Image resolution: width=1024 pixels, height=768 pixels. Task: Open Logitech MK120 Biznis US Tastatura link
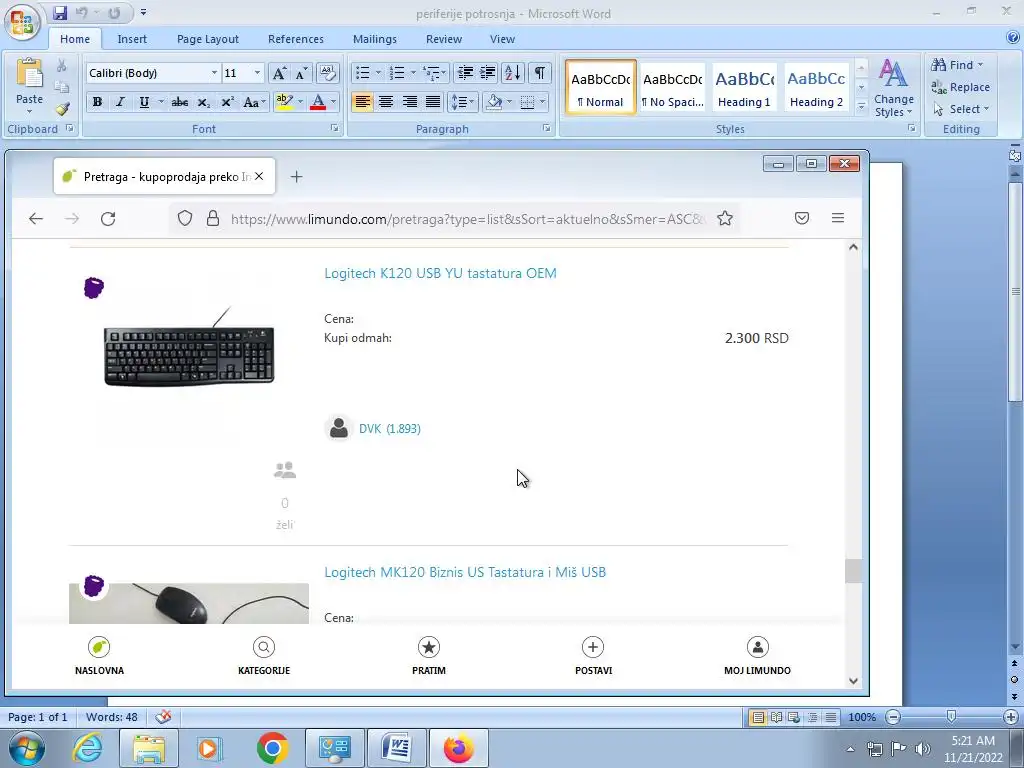click(465, 572)
